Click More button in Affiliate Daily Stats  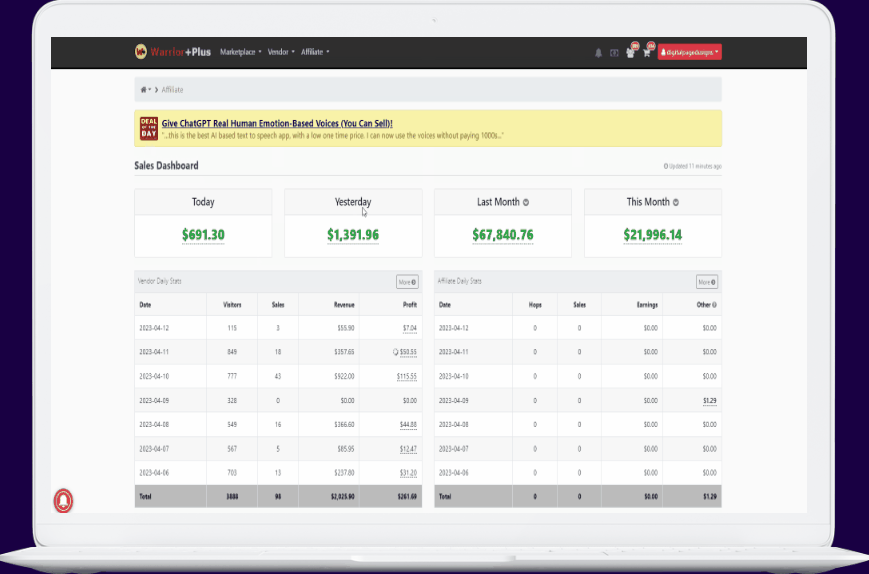(x=706, y=282)
